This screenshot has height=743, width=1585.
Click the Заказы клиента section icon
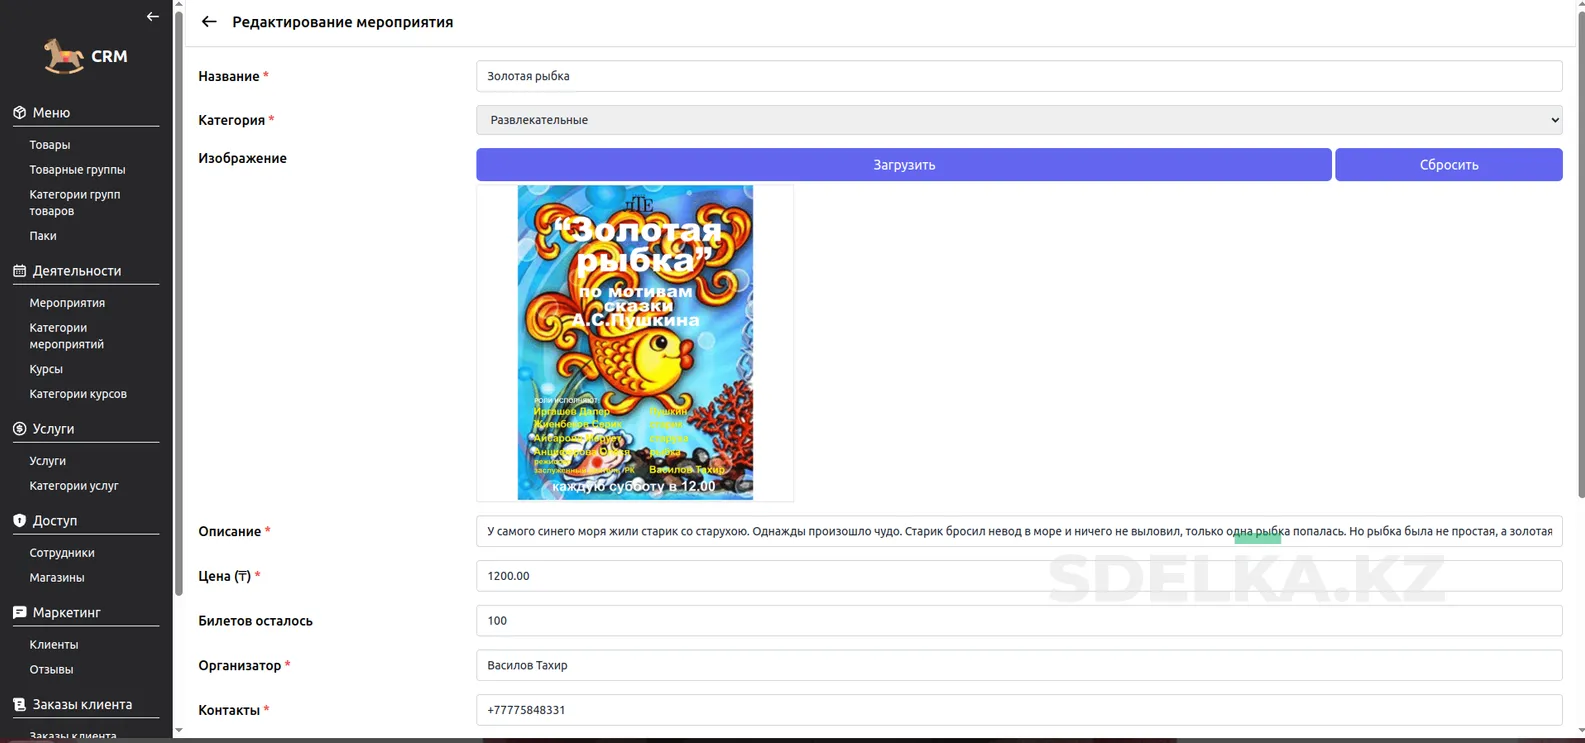click(19, 705)
